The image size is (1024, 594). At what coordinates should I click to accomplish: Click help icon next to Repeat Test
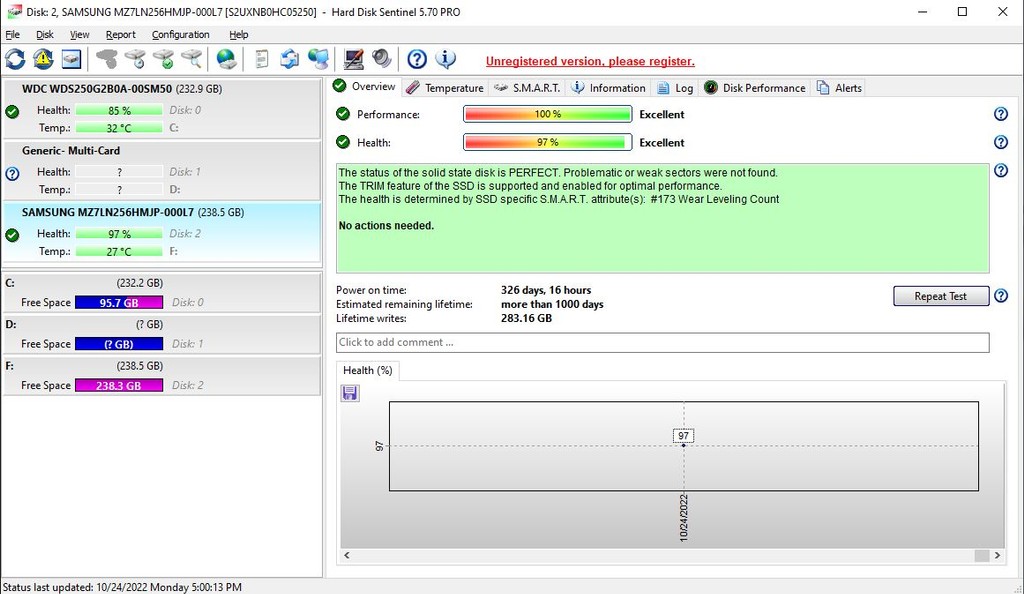pos(1000,296)
